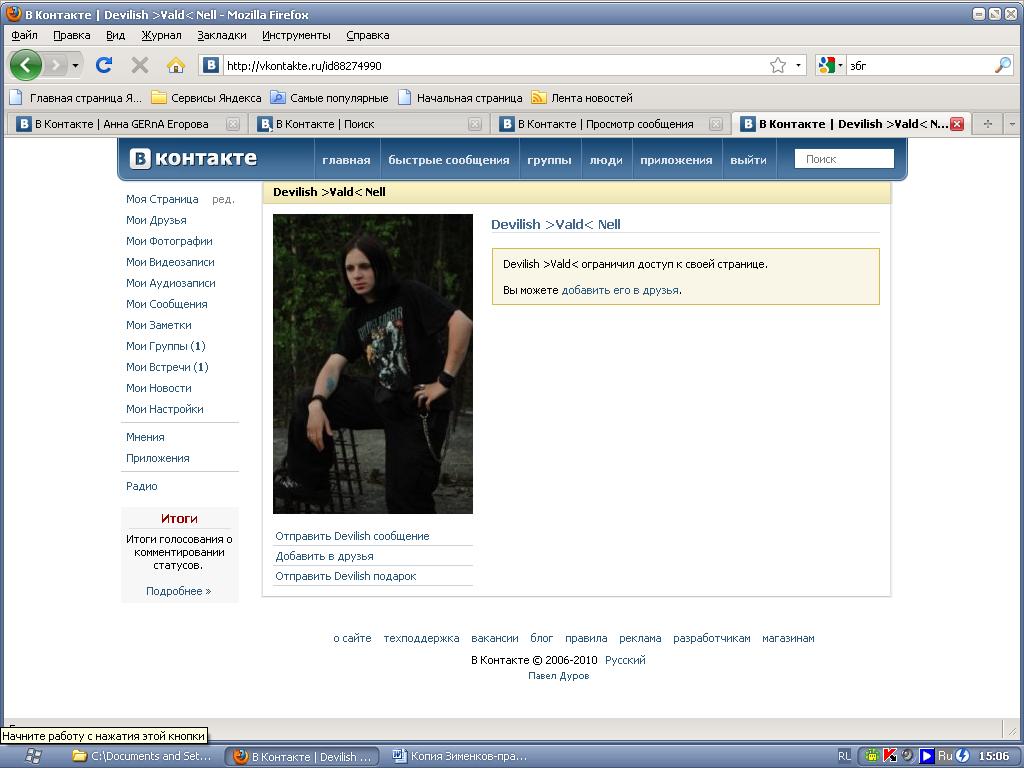The width and height of the screenshot is (1024, 769).
Task: Click the browser search box containing збг
Action: [x=921, y=65]
